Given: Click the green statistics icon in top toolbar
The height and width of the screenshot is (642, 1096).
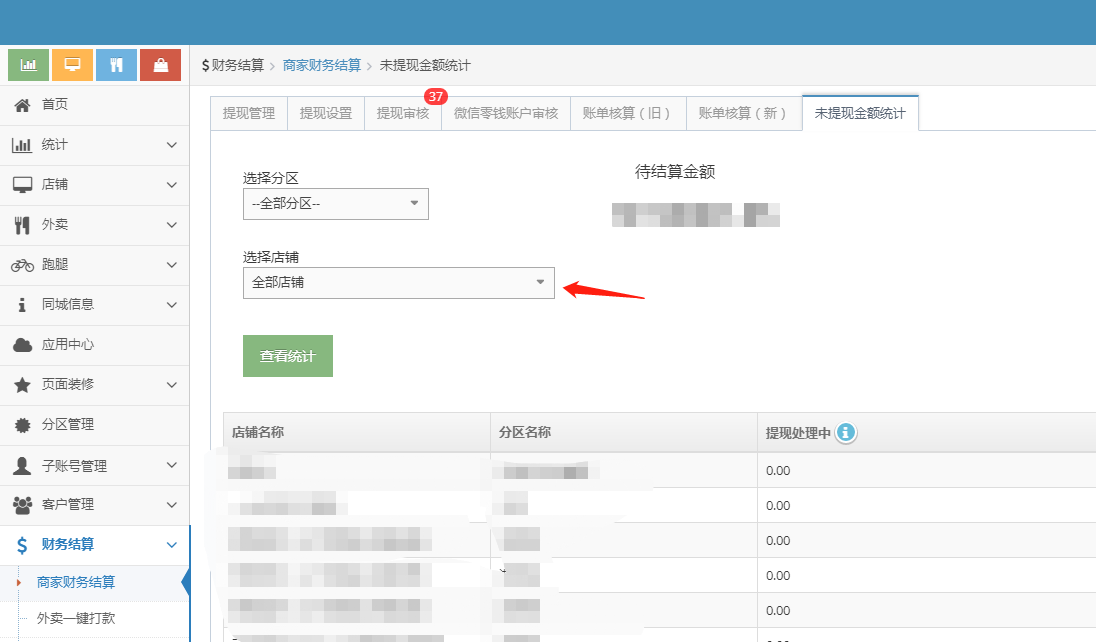Looking at the screenshot, I should 27,64.
